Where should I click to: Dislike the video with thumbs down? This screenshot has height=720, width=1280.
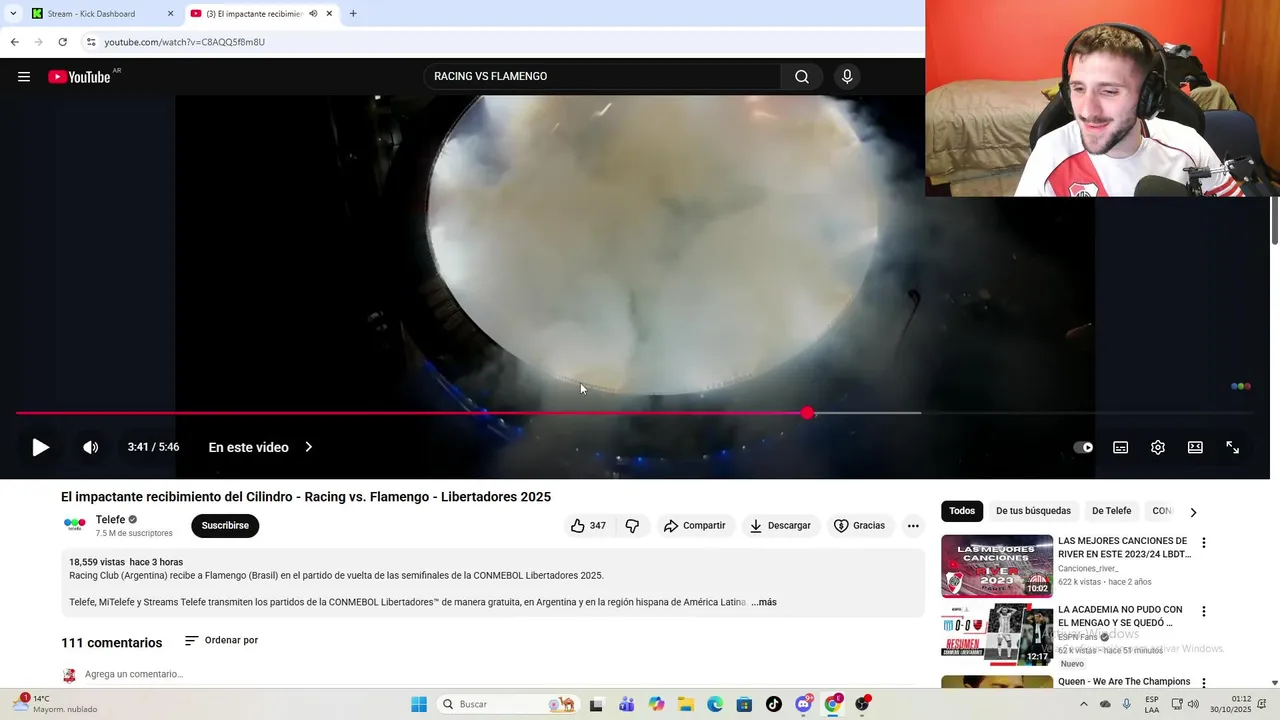pyautogui.click(x=632, y=526)
